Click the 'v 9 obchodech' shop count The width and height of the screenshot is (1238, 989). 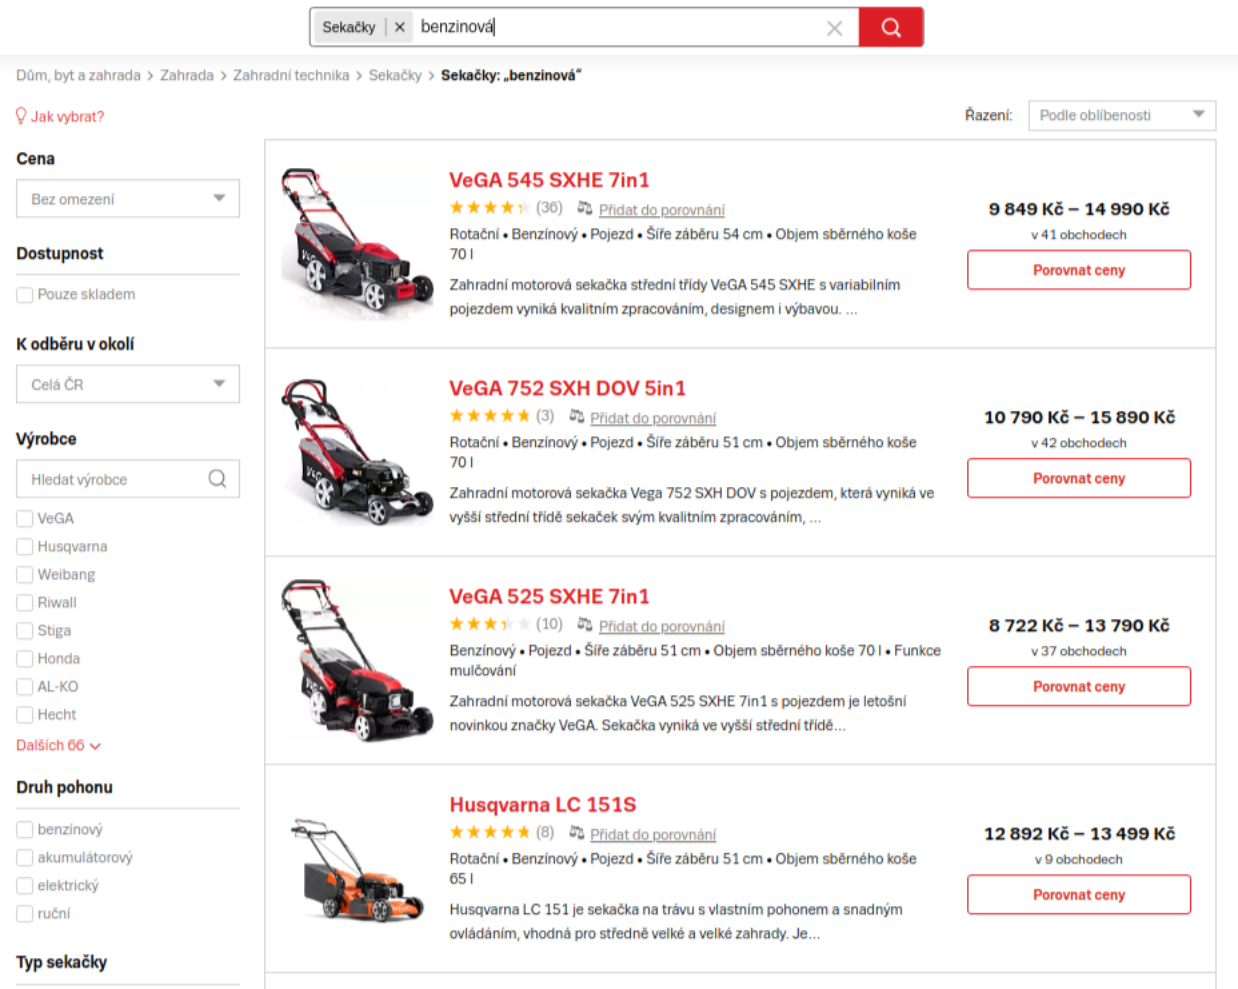(1079, 859)
